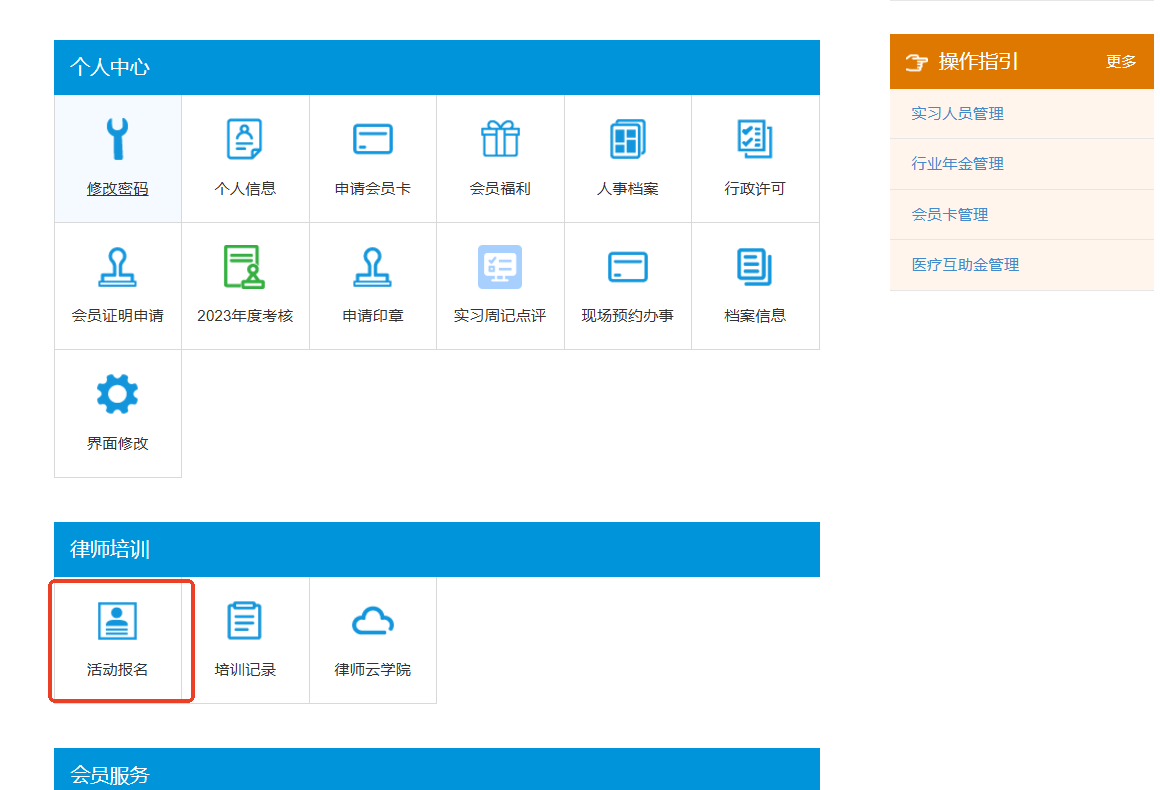Open the 档案信息 documents icon
The width and height of the screenshot is (1160, 790).
755,267
